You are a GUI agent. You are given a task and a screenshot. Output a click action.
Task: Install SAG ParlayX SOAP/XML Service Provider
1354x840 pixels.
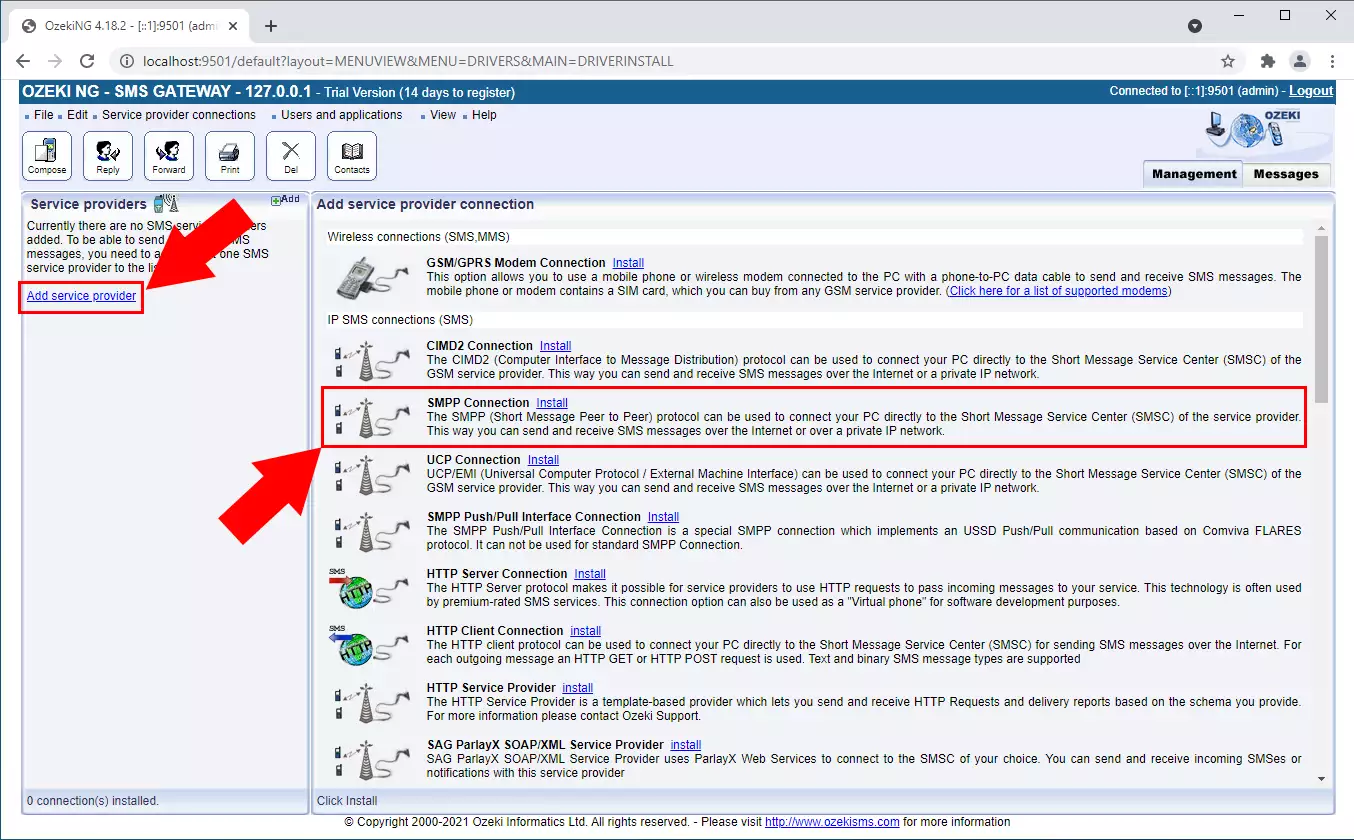pyautogui.click(x=685, y=745)
